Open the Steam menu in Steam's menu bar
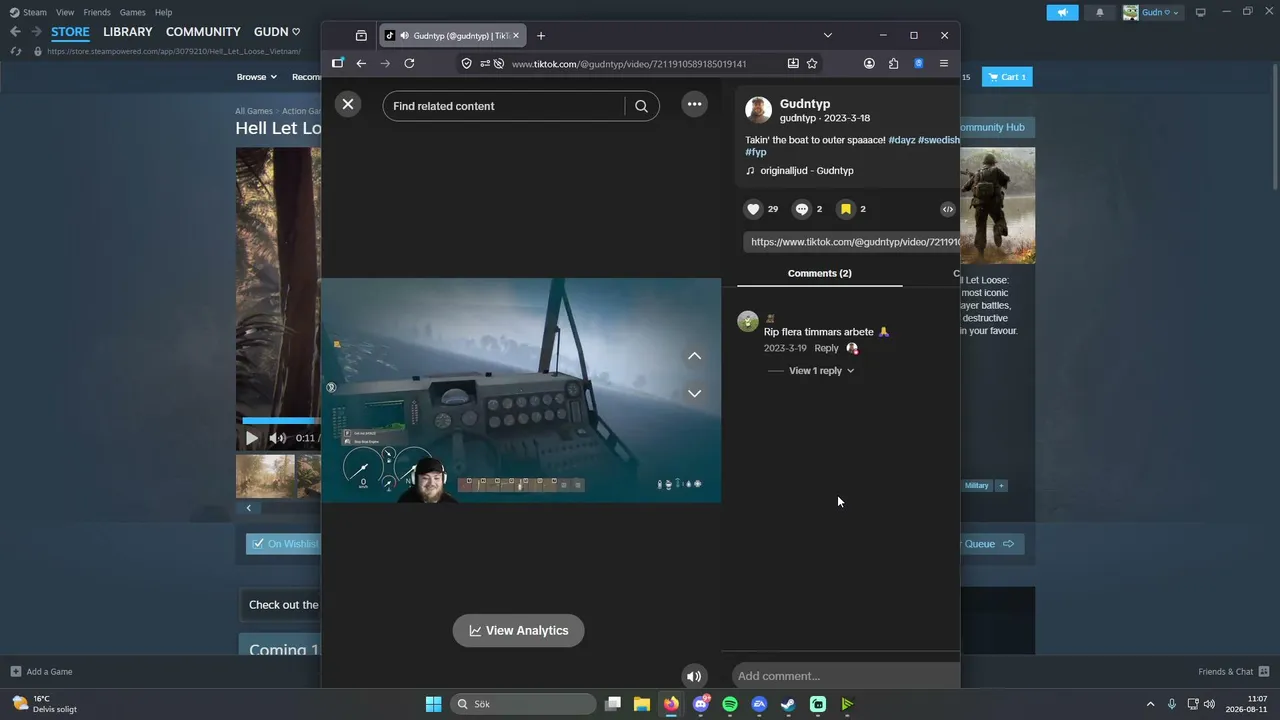 (x=34, y=13)
